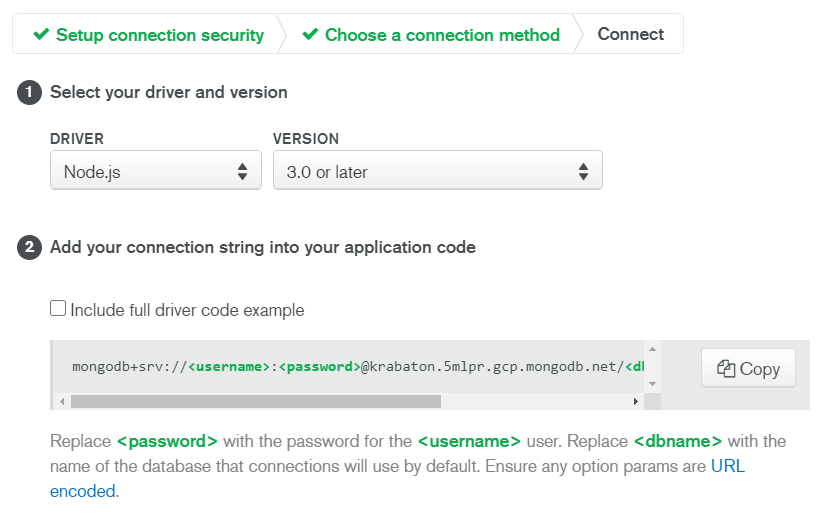Image resolution: width=828 pixels, height=529 pixels.
Task: Go to Choose a connection method step
Action: (x=430, y=35)
